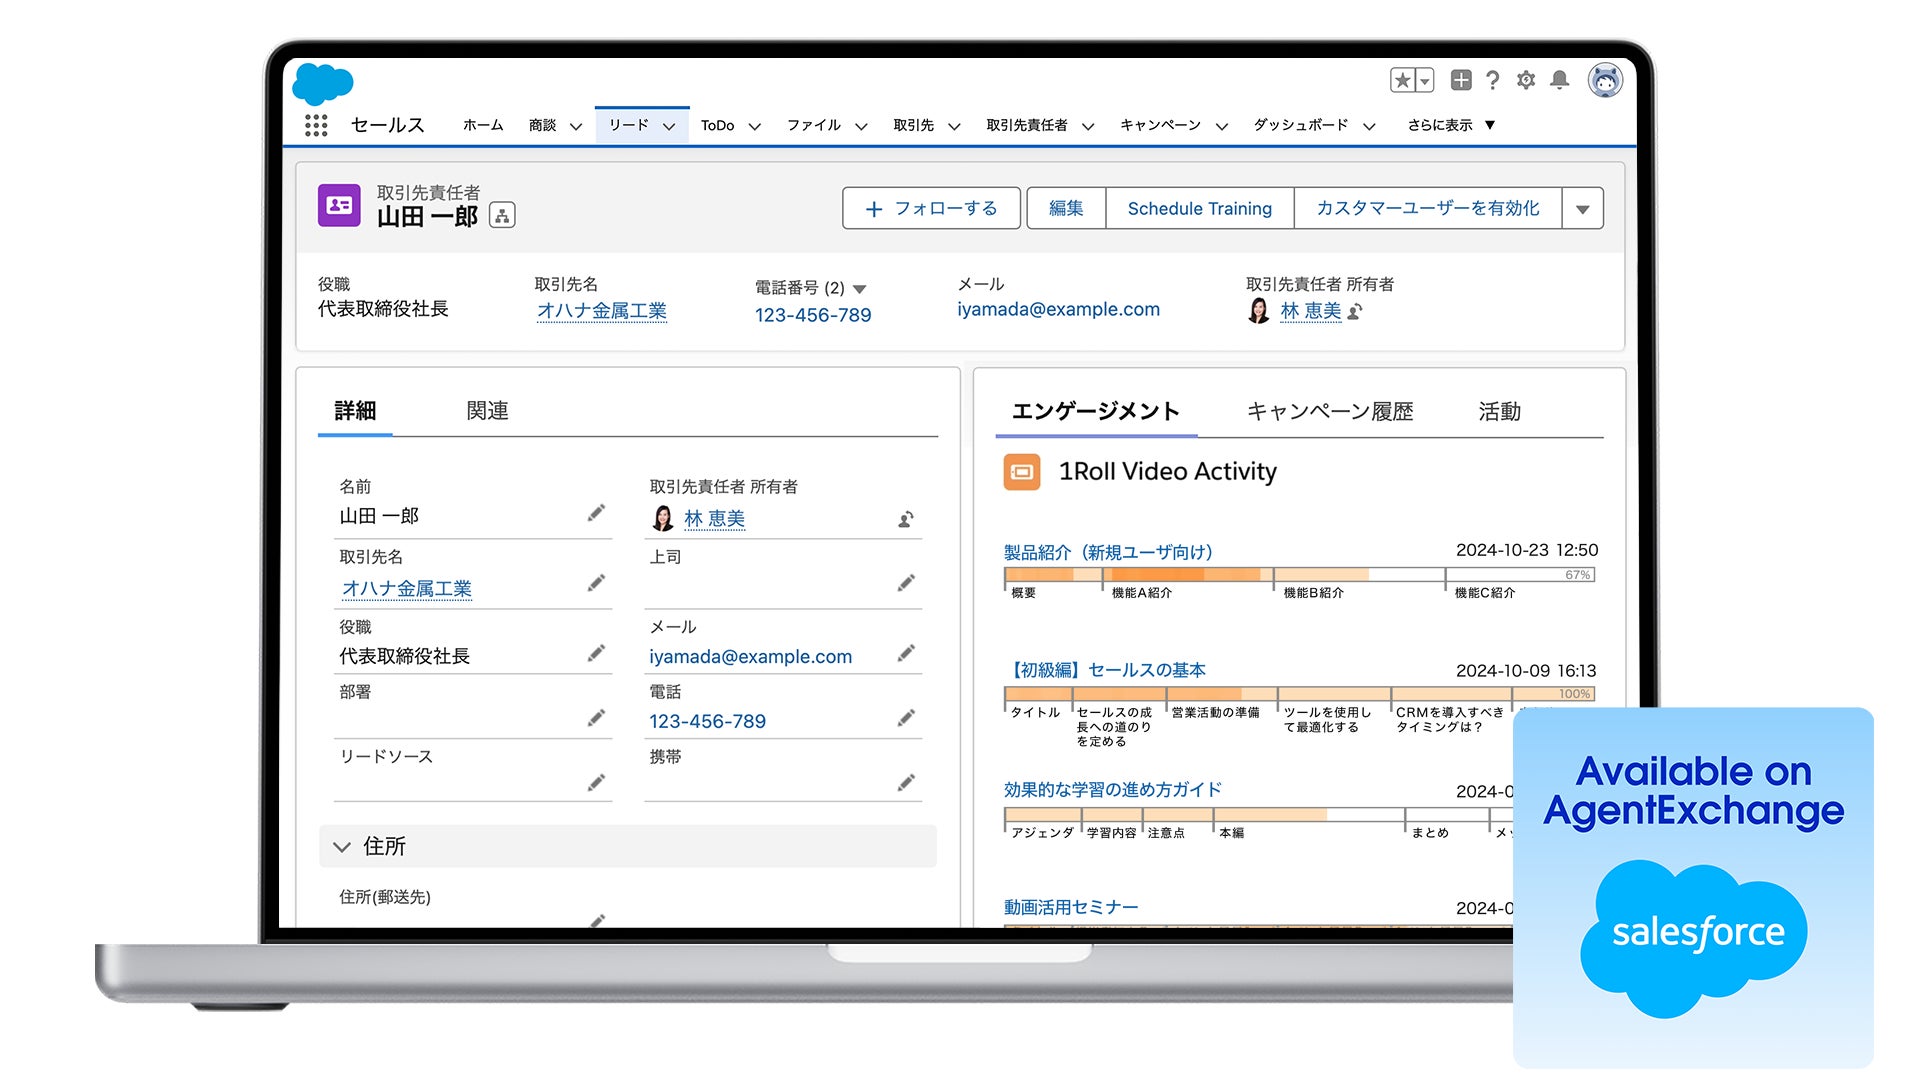Click the 効果的な学習の進め方ガイド progress bar
1920x1080 pixels.
pos(1258,814)
